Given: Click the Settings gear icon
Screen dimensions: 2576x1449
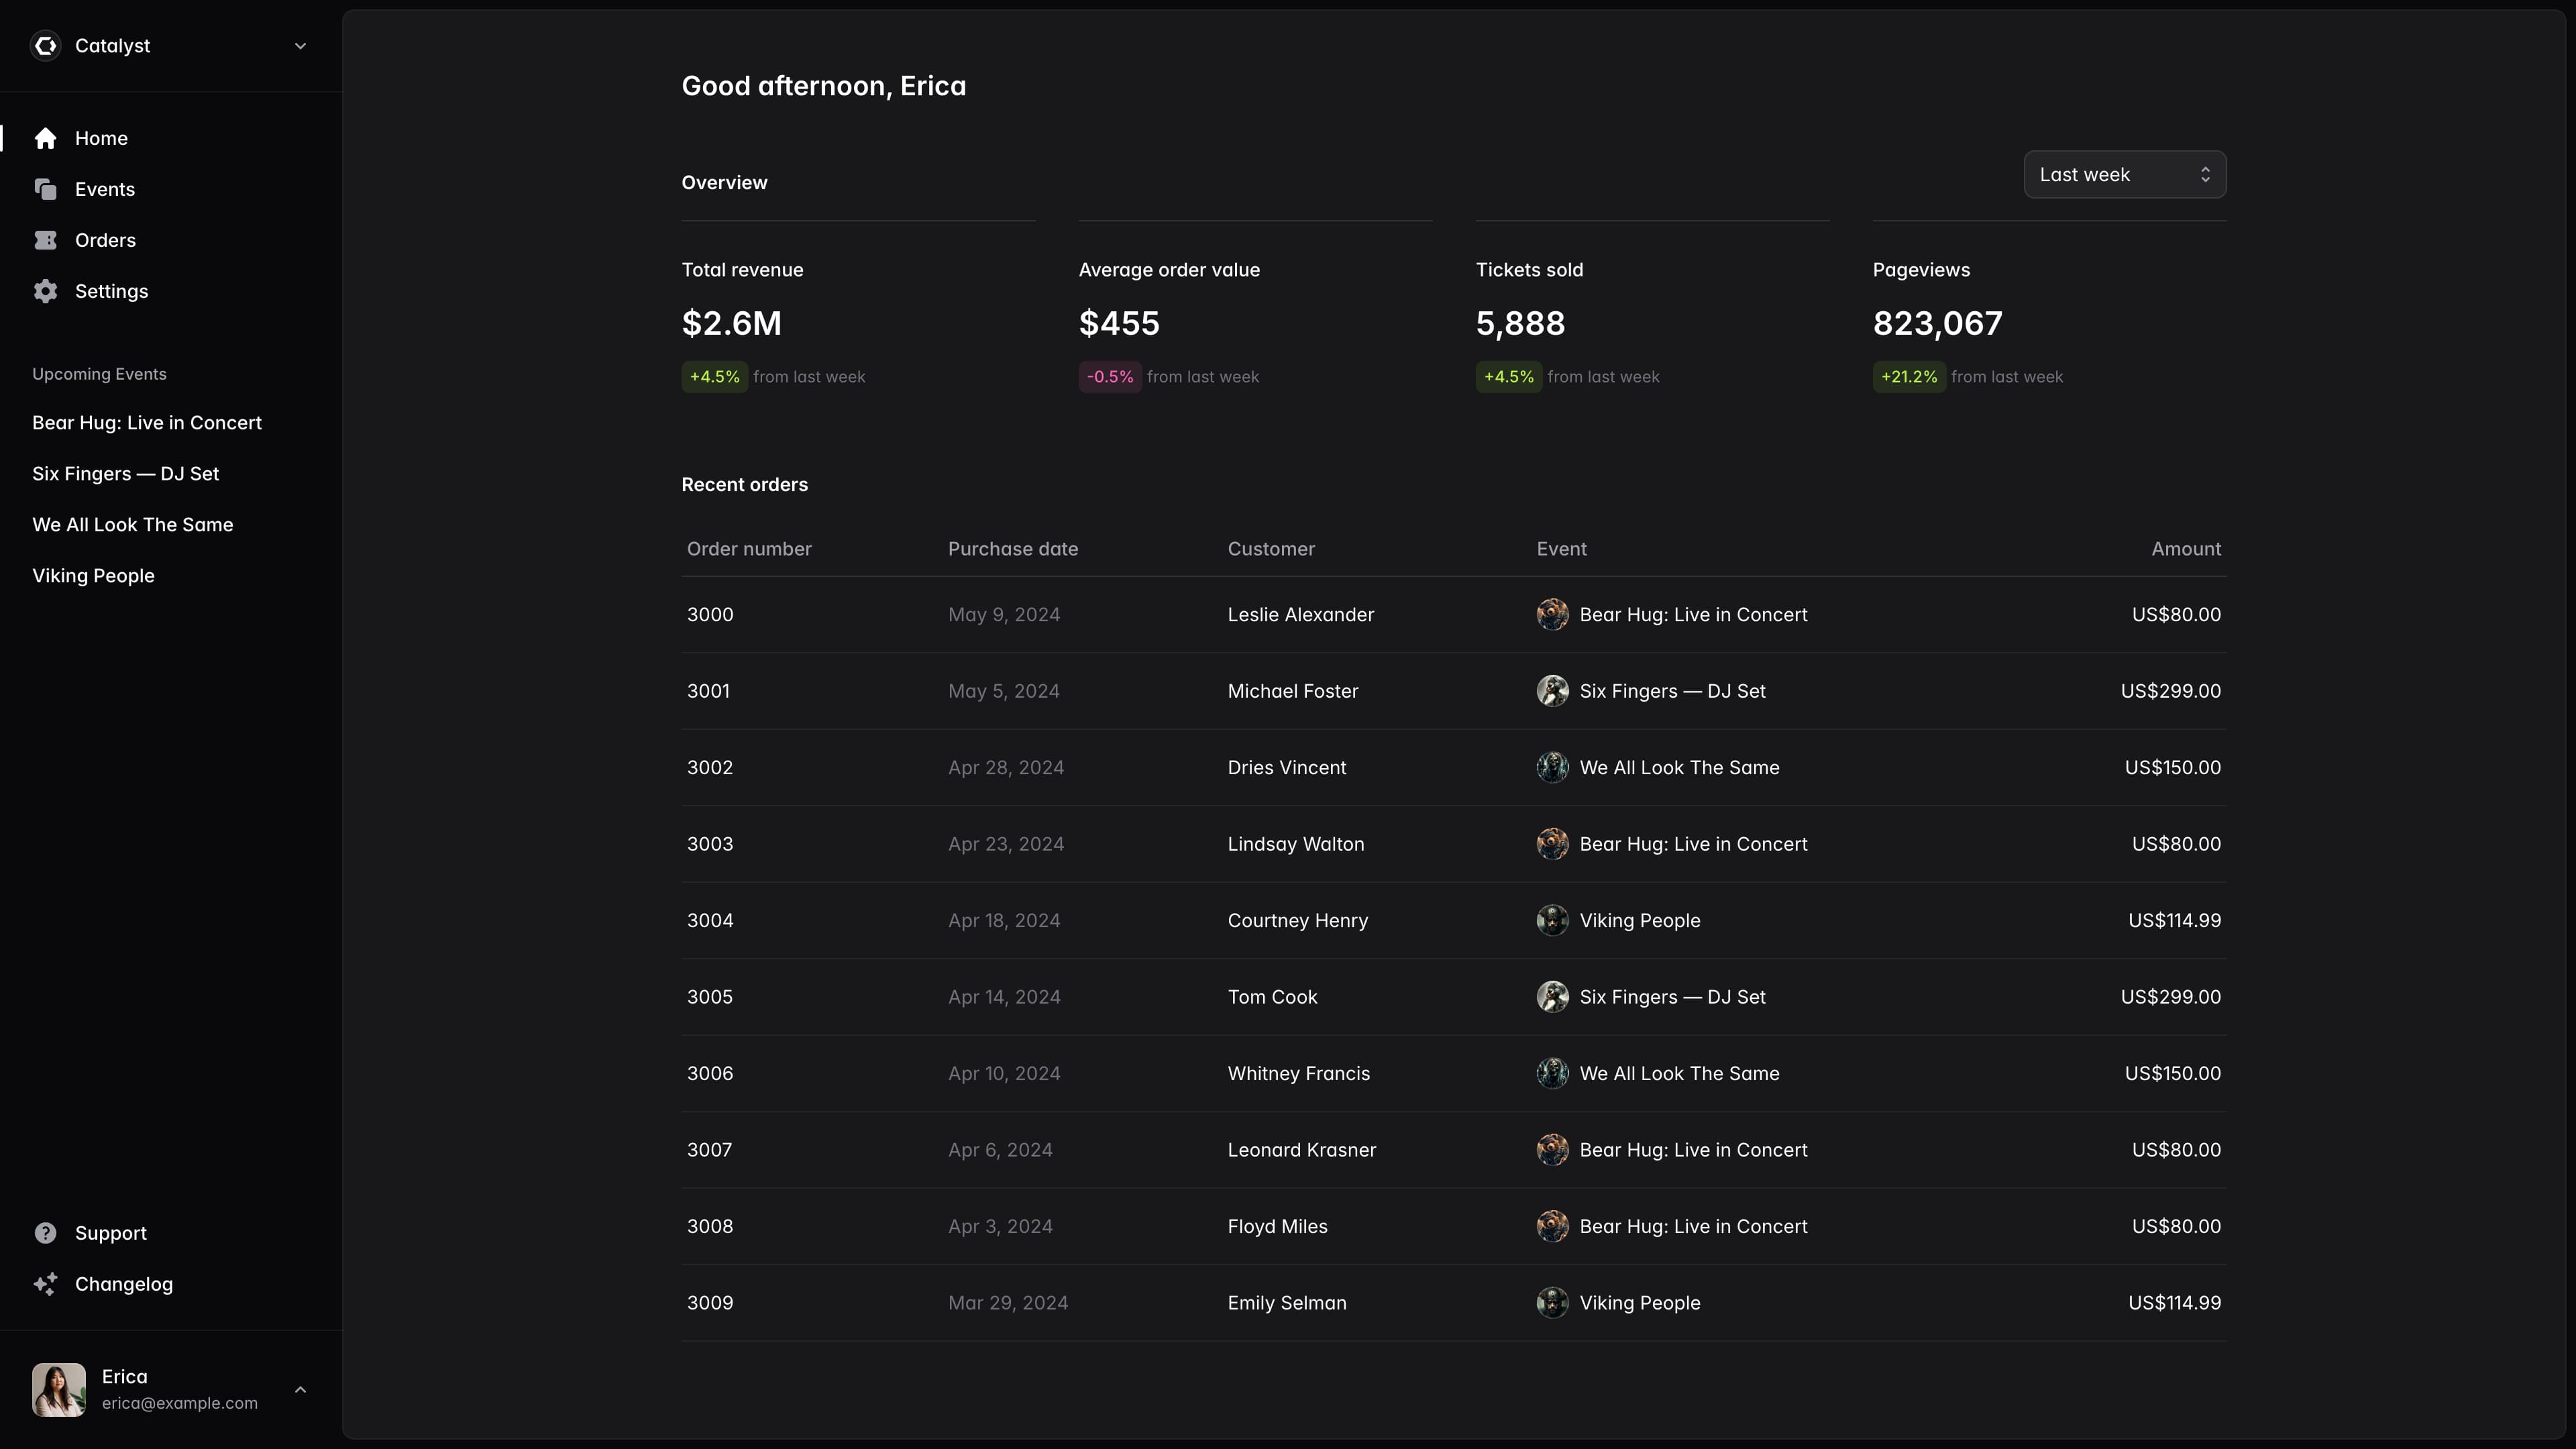Looking at the screenshot, I should 45,291.
